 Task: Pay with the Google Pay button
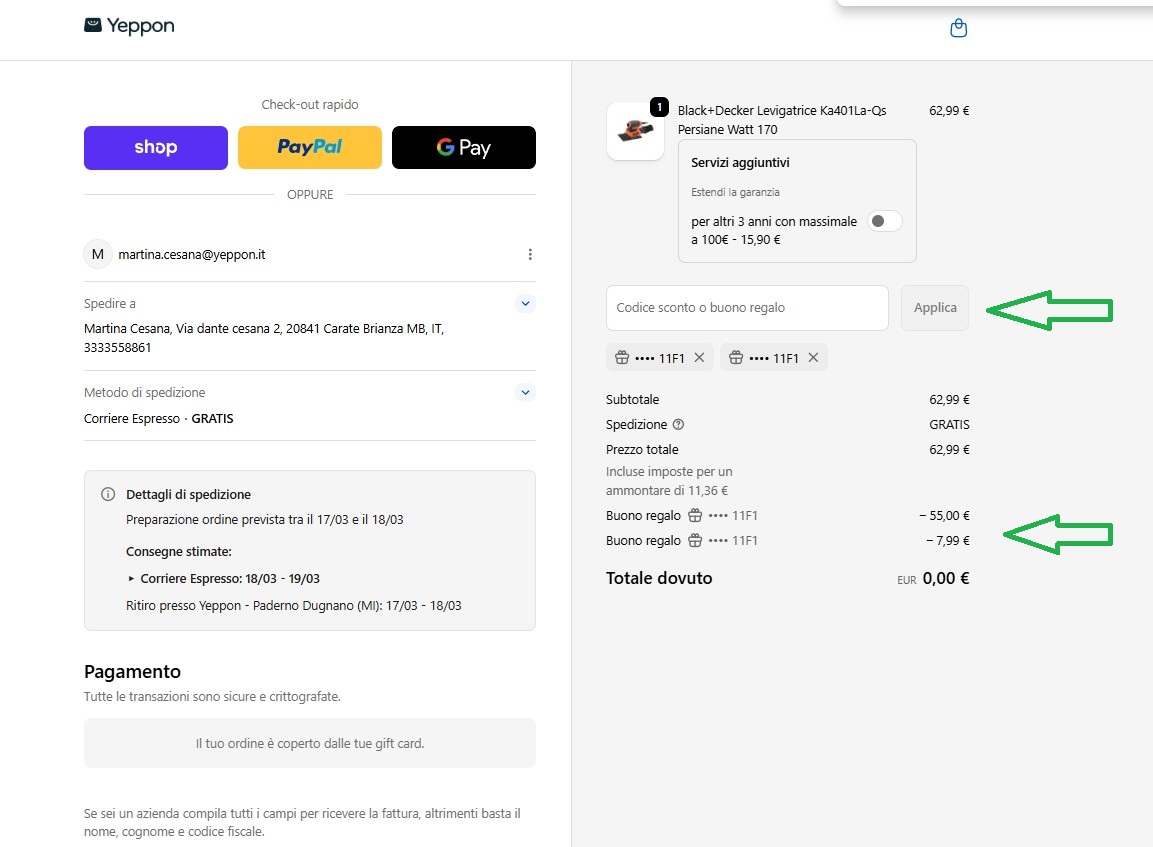pyautogui.click(x=464, y=147)
